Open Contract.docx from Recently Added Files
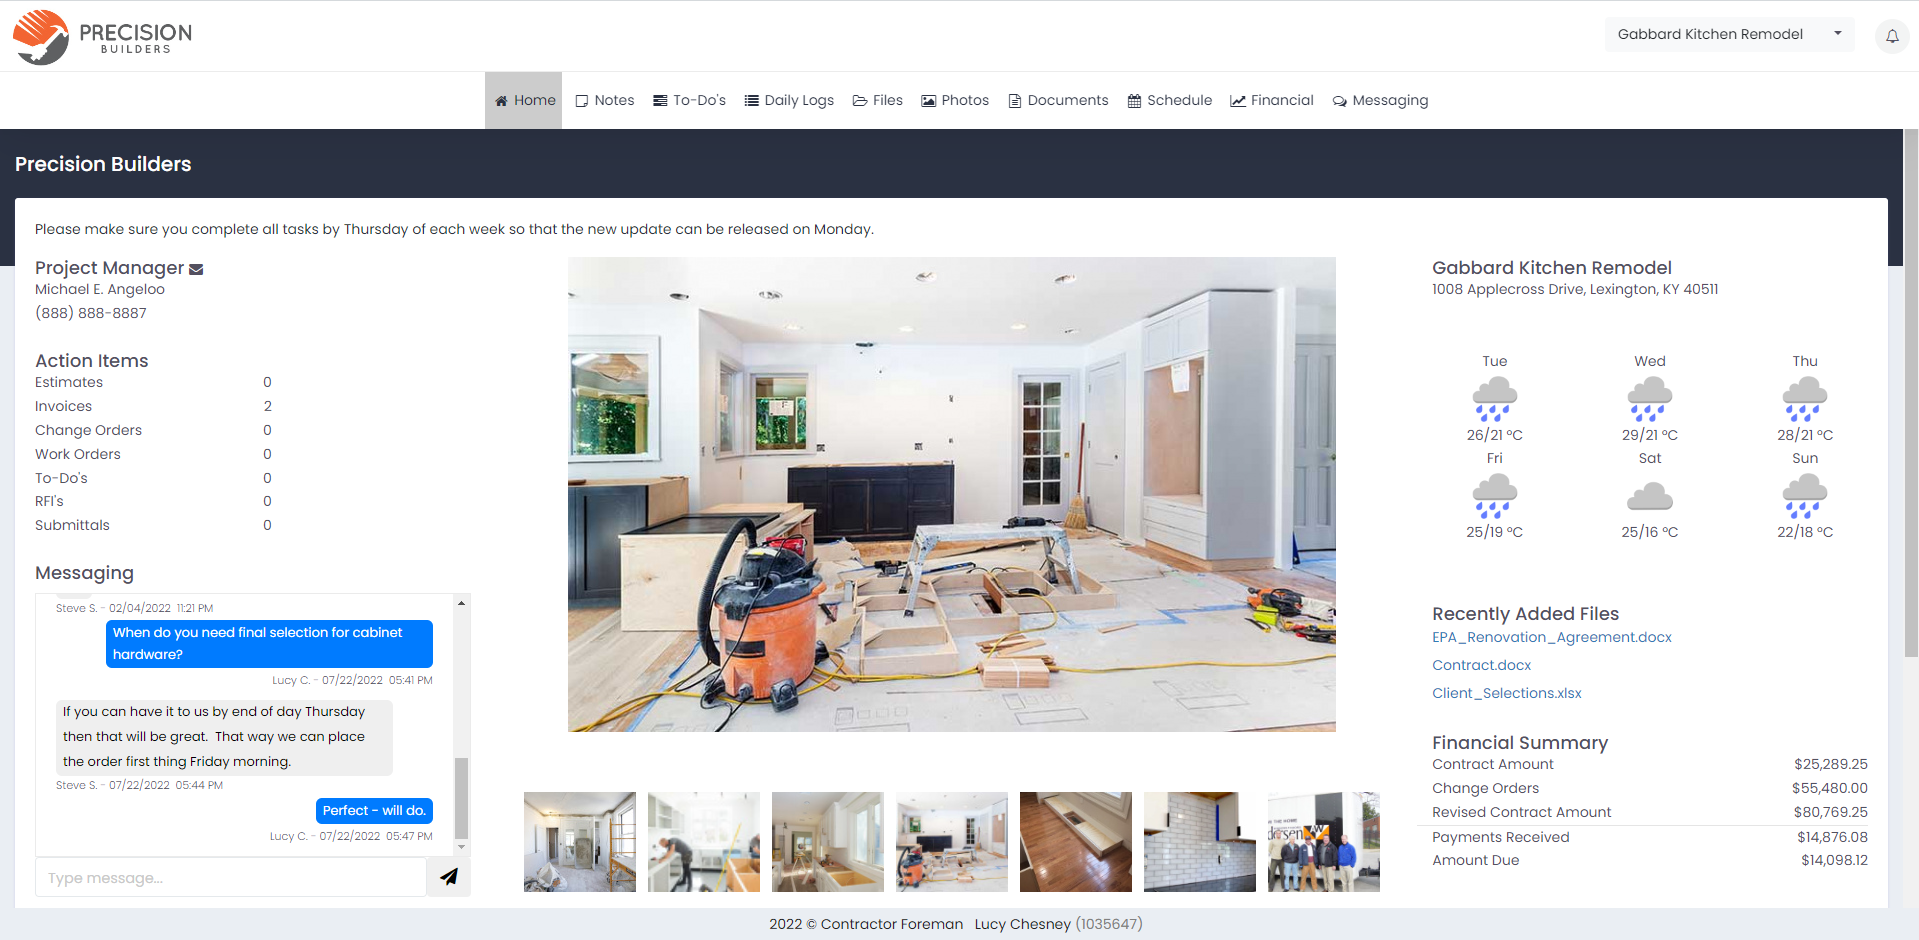 point(1481,665)
